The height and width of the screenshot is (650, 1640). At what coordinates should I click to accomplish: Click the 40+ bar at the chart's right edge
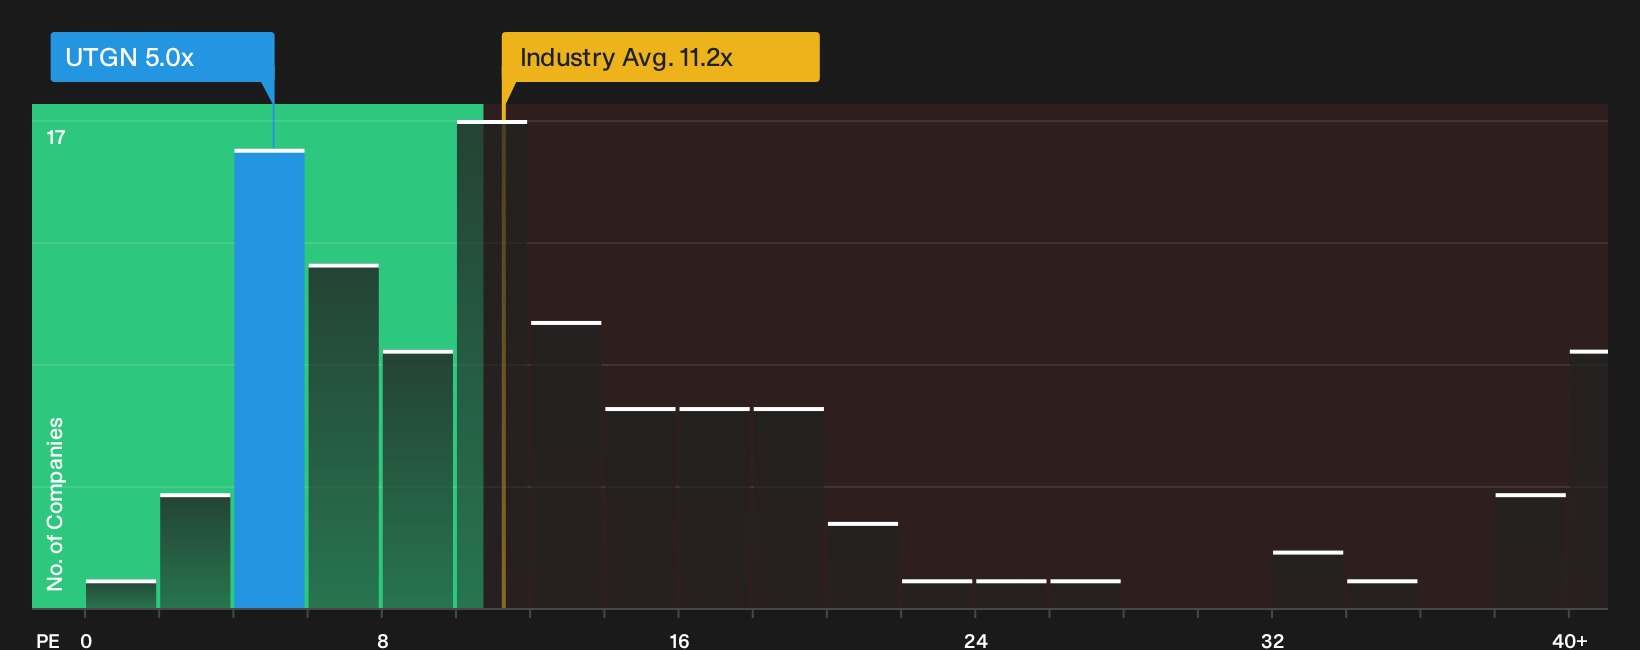tap(1589, 479)
